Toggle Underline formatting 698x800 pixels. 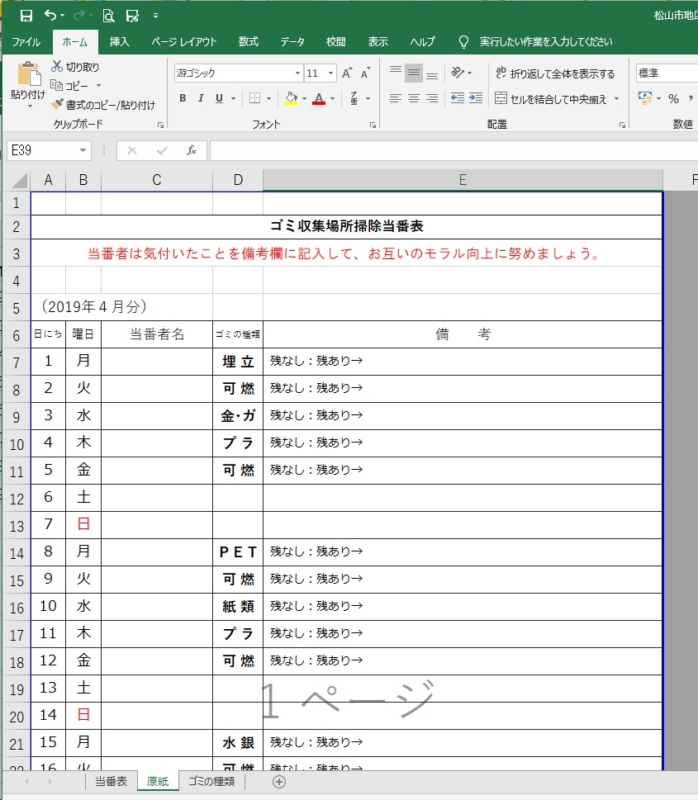(219, 98)
